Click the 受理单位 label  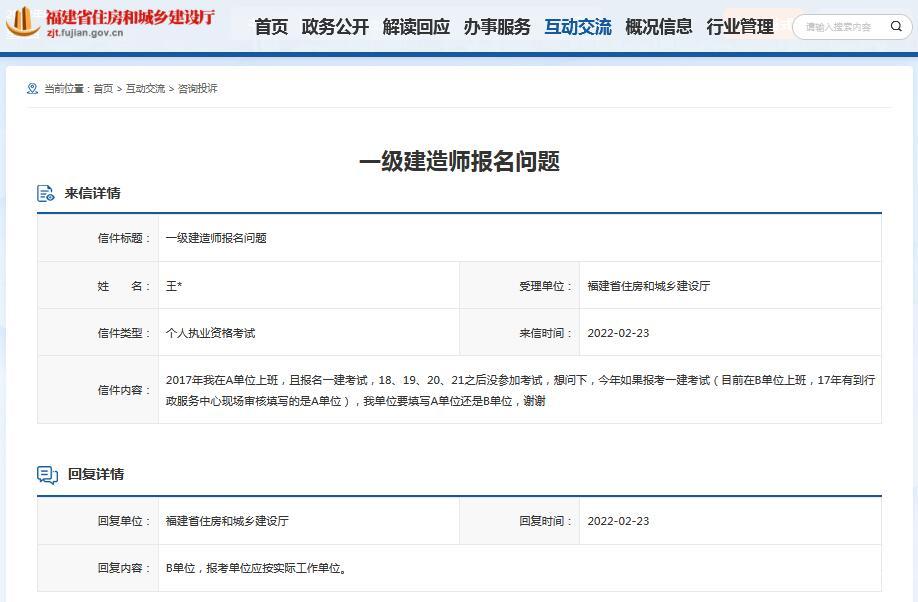point(545,286)
